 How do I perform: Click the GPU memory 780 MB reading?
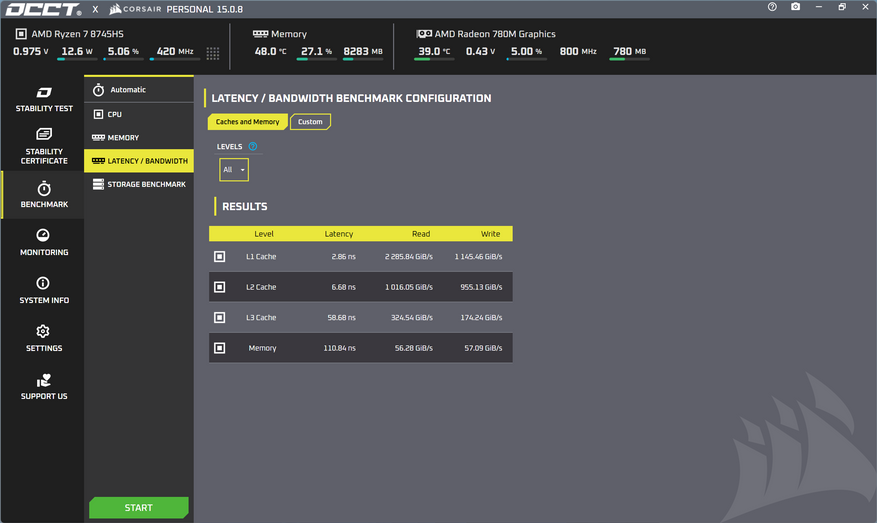point(630,51)
